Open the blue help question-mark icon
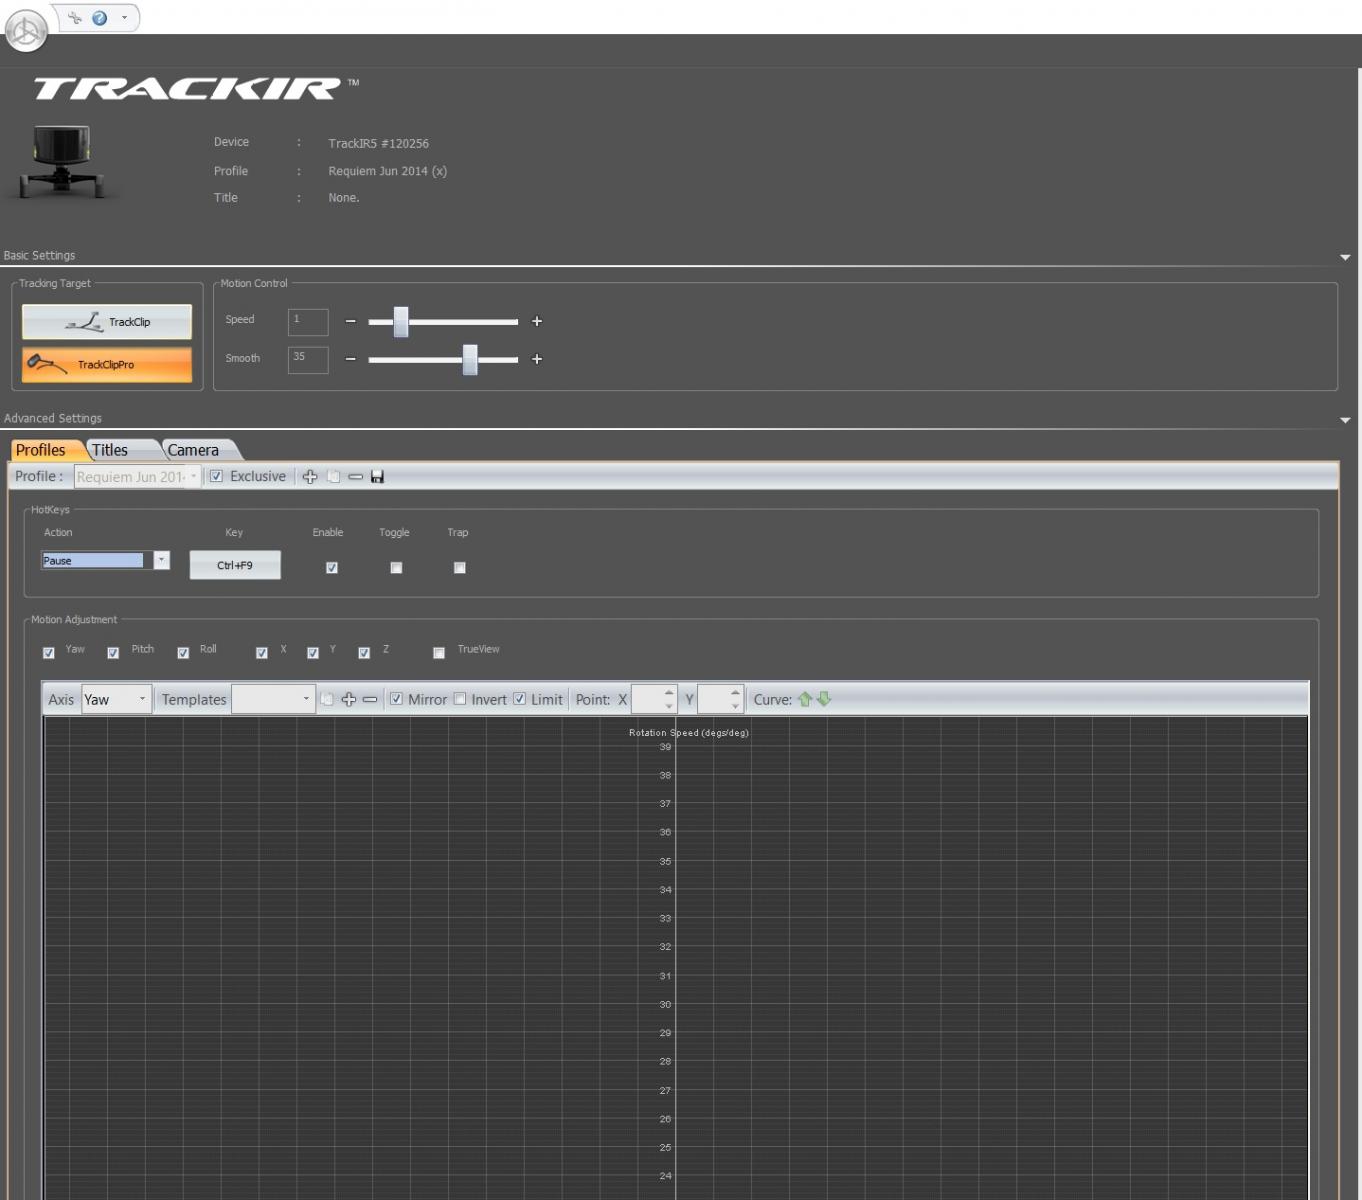1362x1200 pixels. click(99, 18)
